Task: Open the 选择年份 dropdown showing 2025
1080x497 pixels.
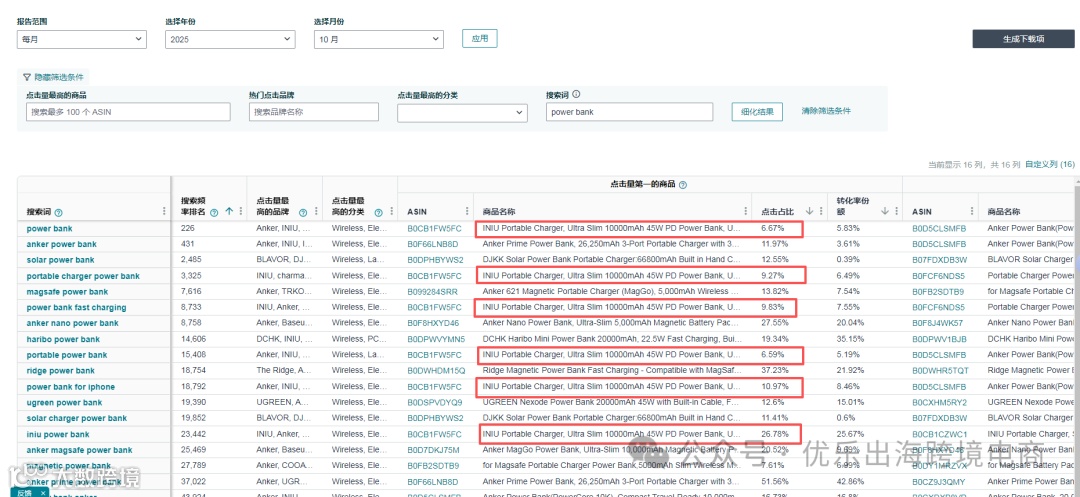Action: (x=230, y=40)
